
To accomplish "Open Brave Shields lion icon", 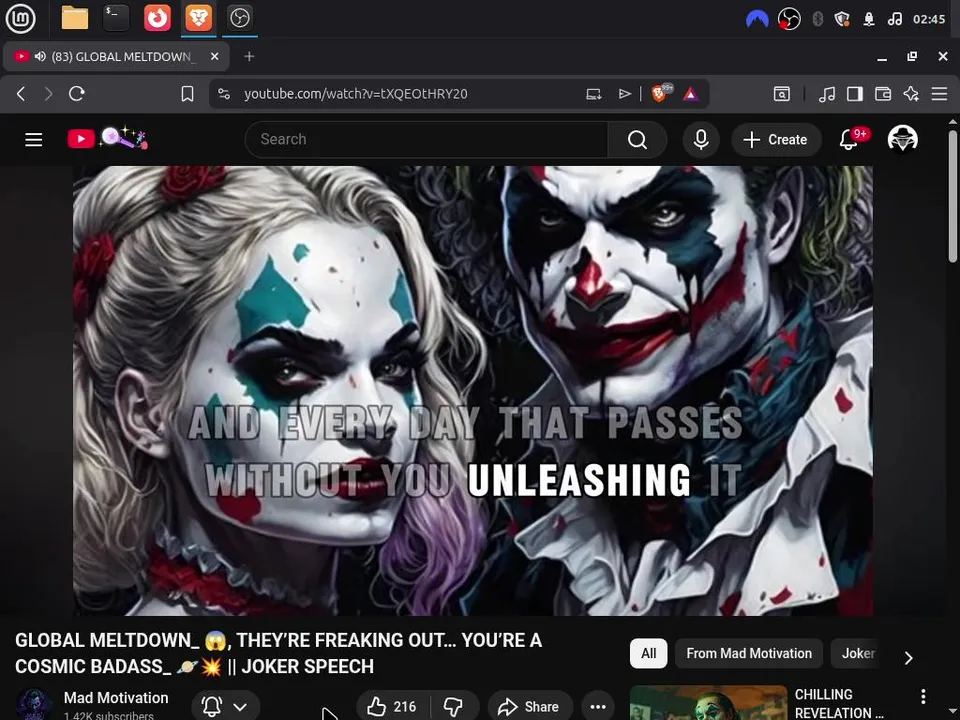I will pos(661,93).
